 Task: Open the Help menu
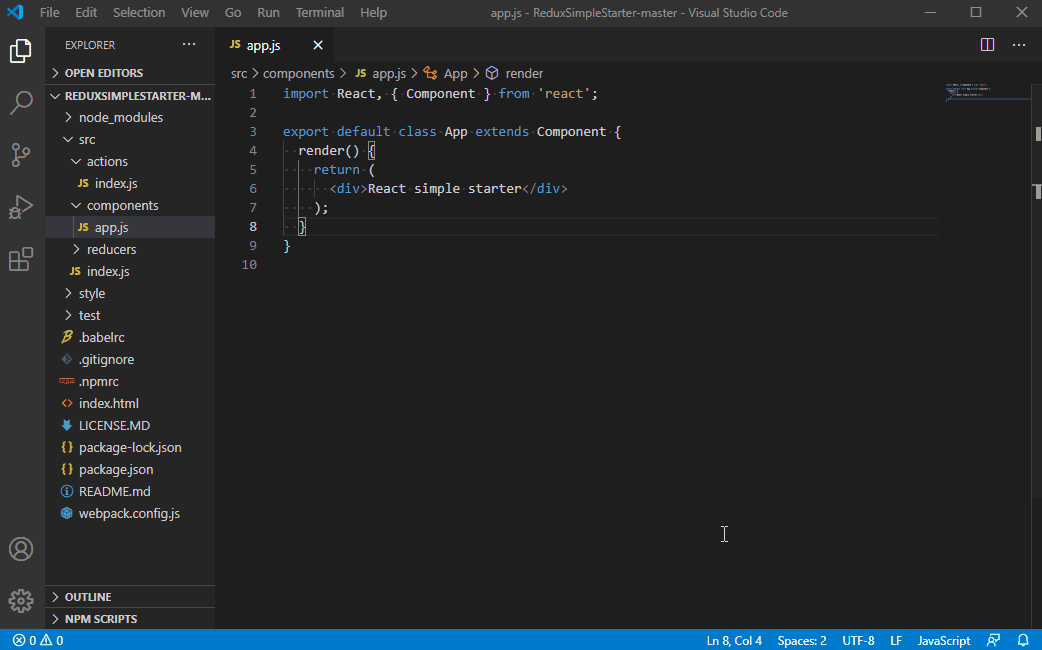pyautogui.click(x=373, y=13)
